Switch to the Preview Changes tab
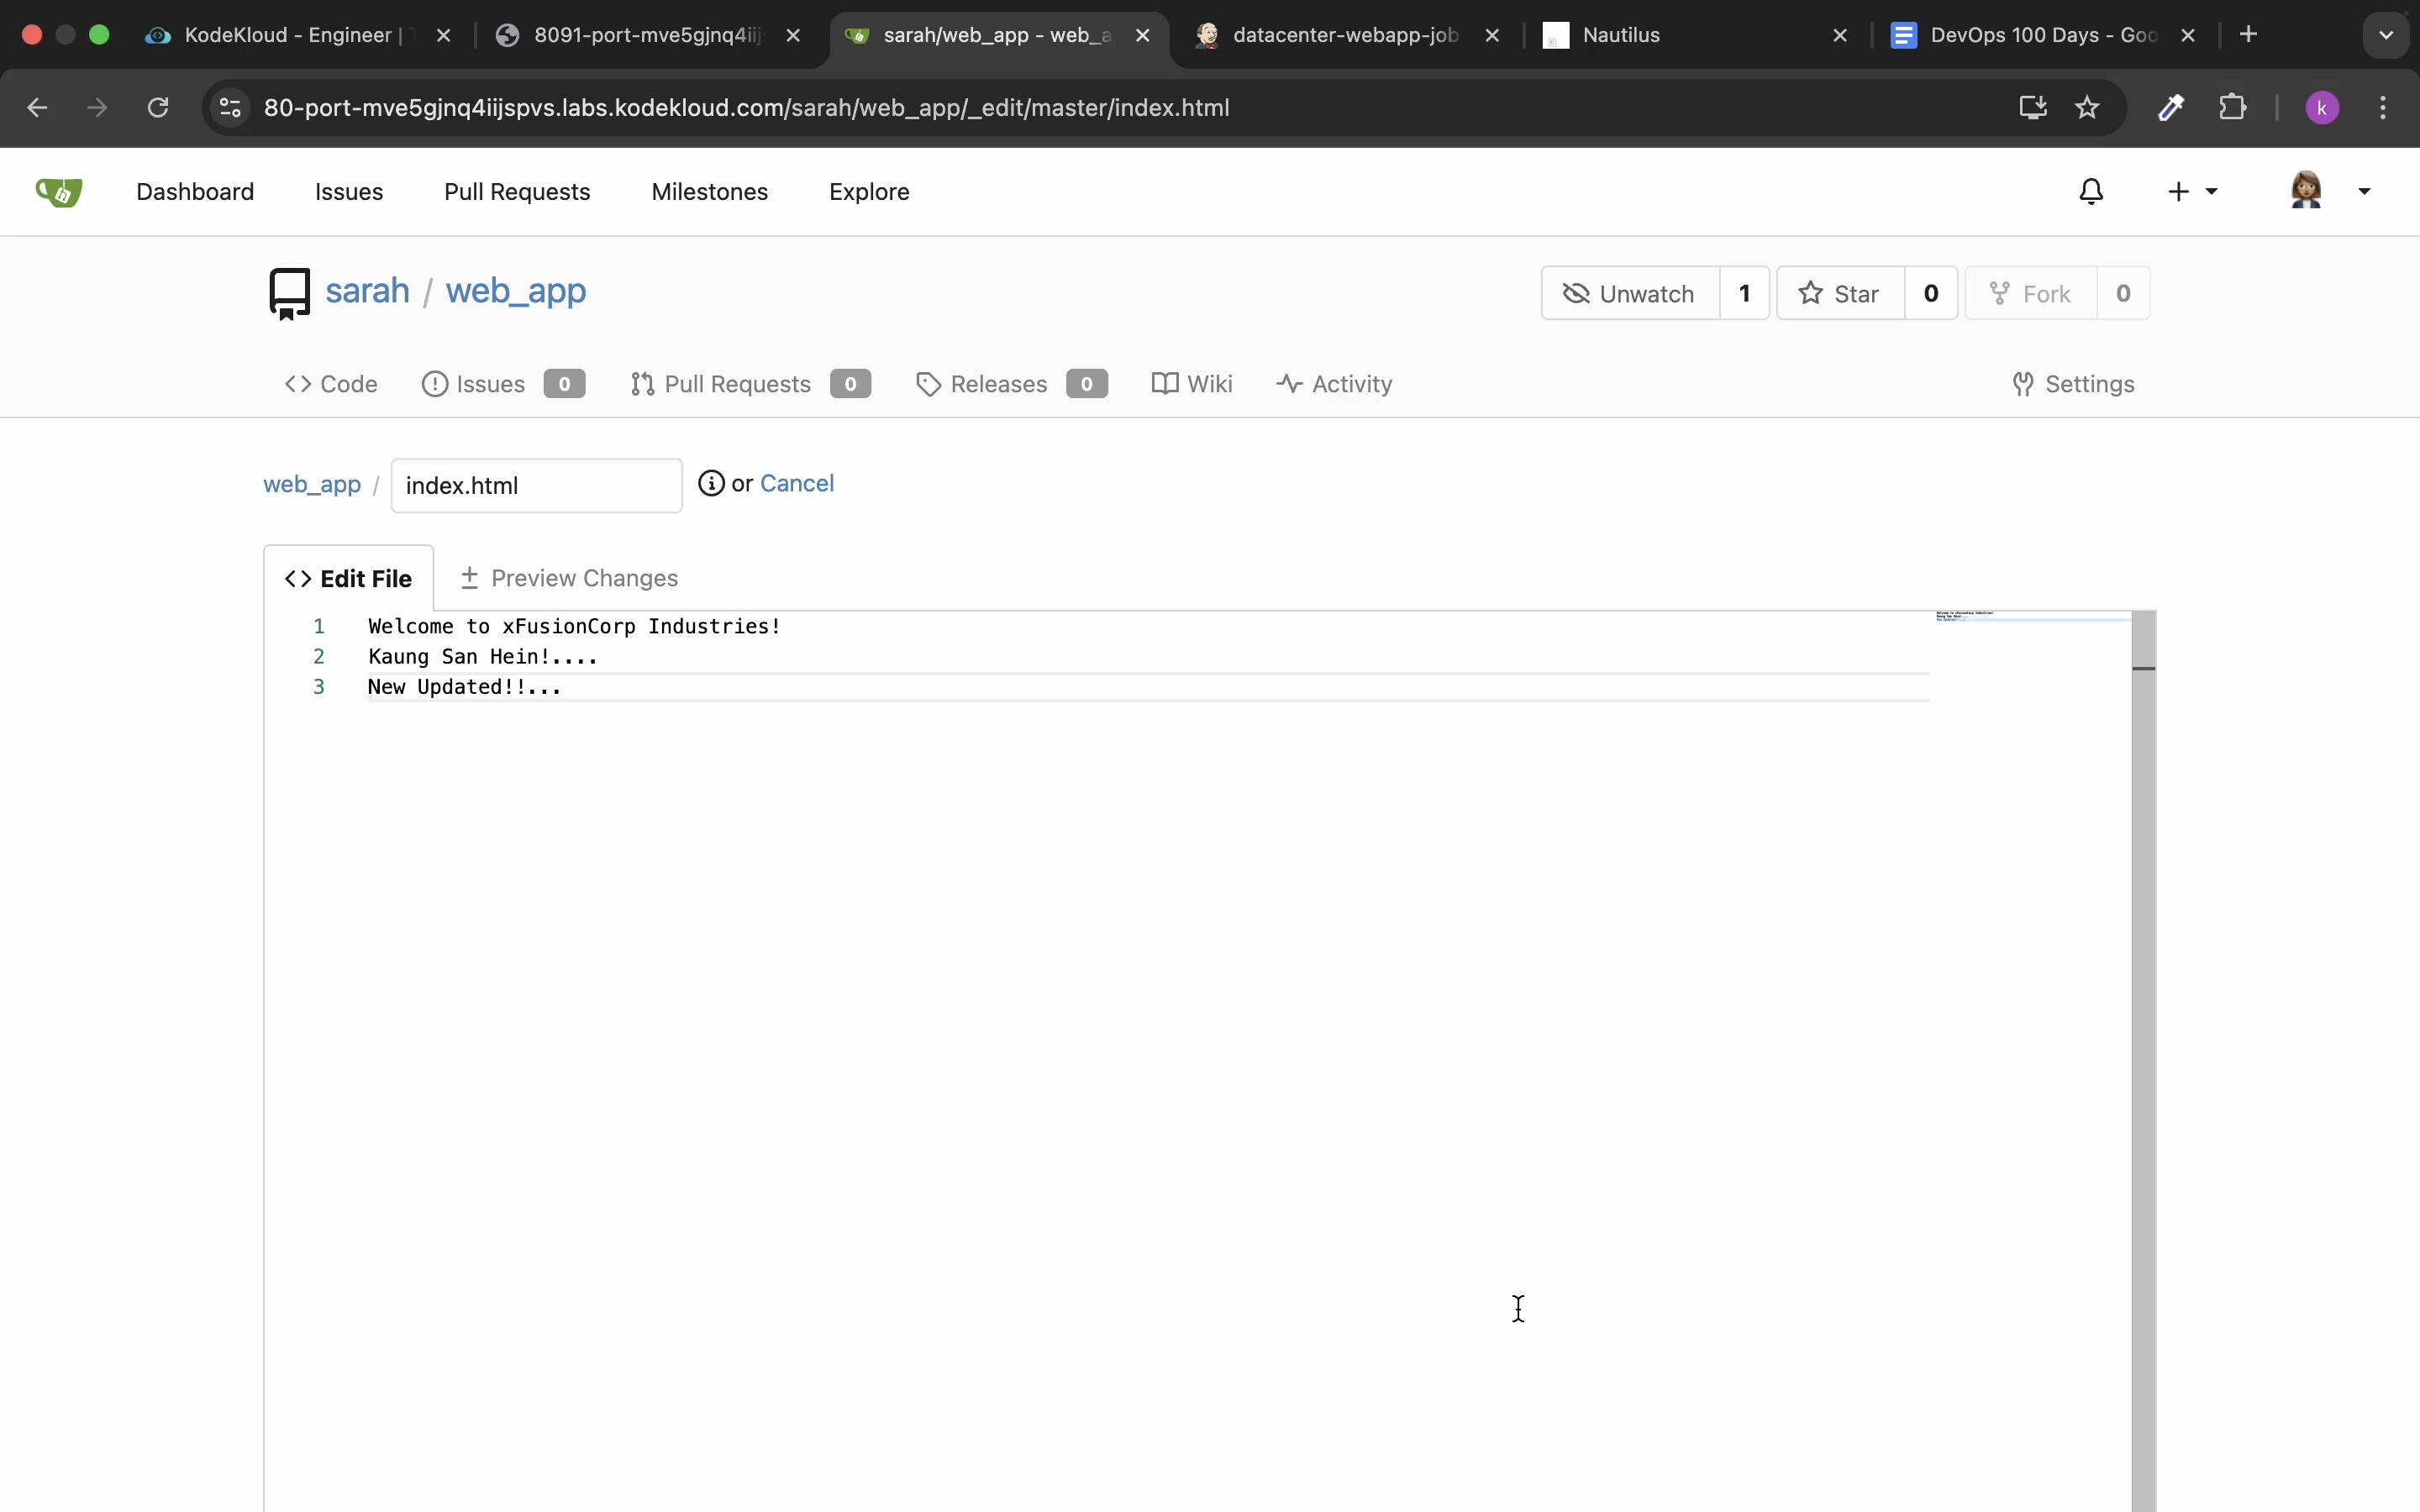The width and height of the screenshot is (2420, 1512). [x=569, y=578]
